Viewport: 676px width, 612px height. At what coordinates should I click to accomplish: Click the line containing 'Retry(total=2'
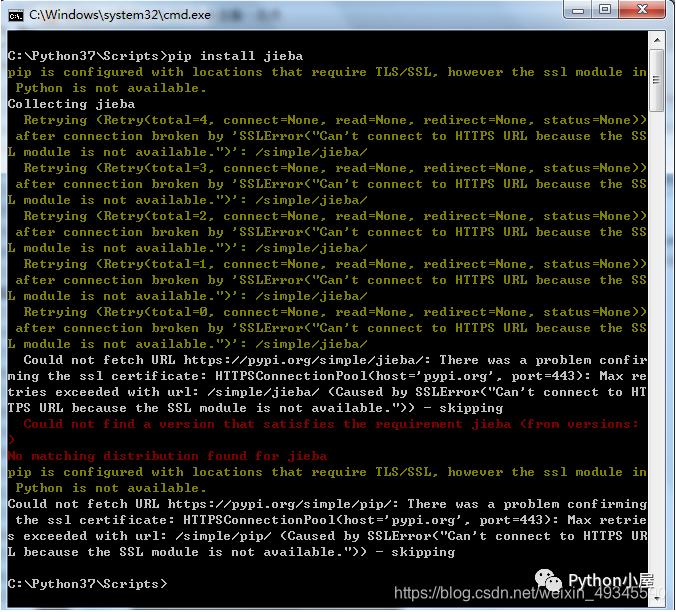tap(335, 216)
